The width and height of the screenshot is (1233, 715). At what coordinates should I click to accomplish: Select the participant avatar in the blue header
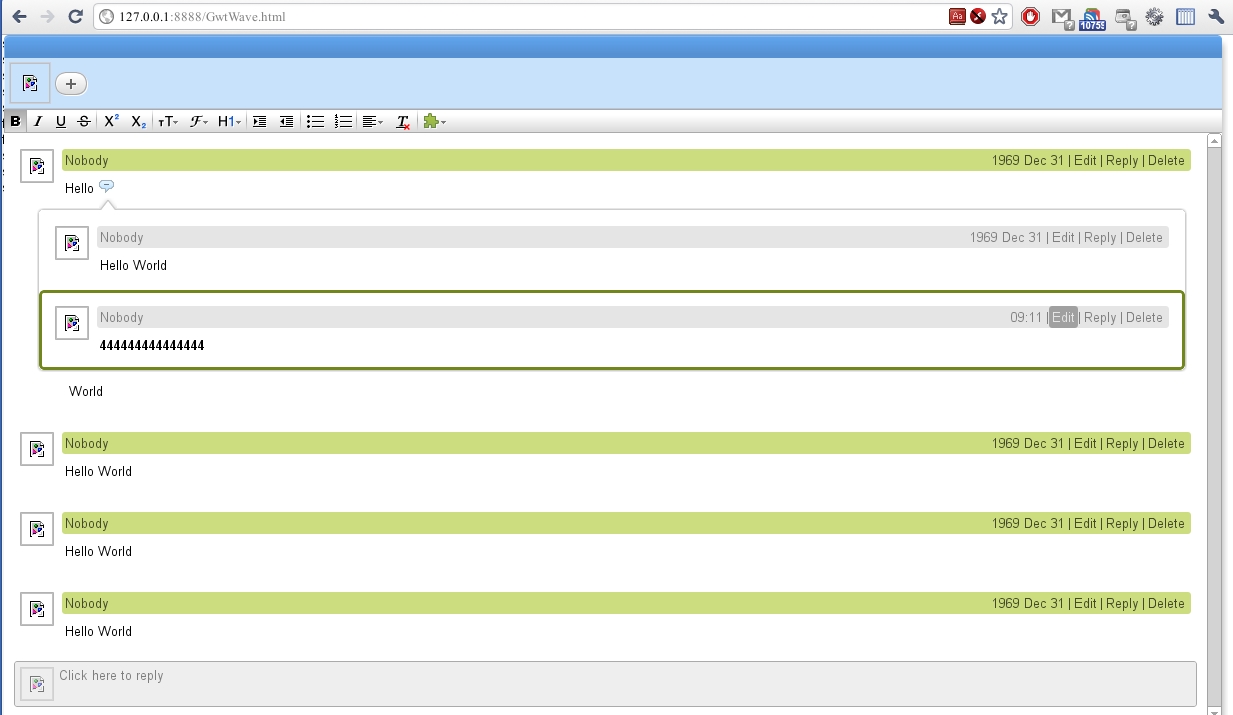30,83
